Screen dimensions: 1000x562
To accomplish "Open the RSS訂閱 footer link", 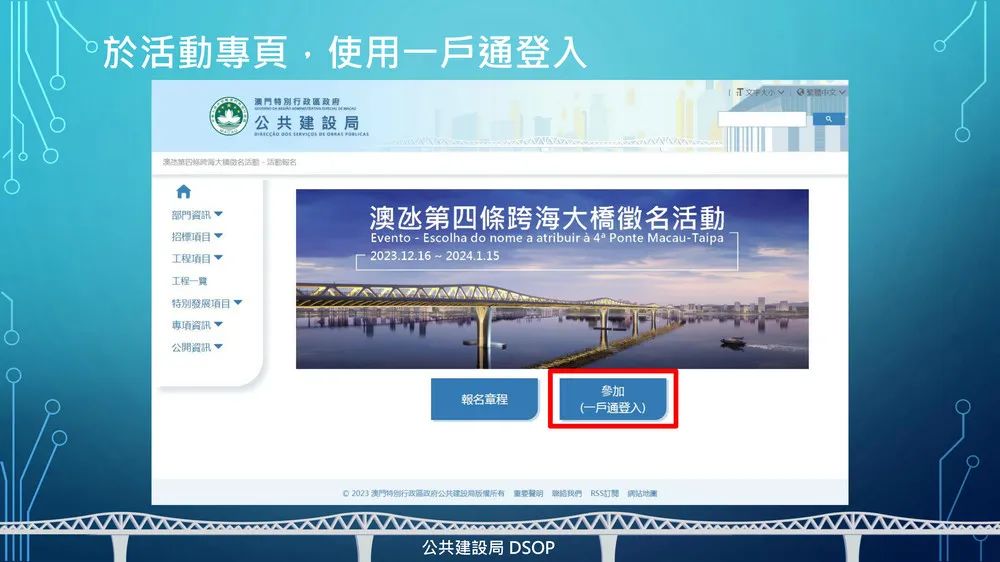I will pyautogui.click(x=605, y=493).
